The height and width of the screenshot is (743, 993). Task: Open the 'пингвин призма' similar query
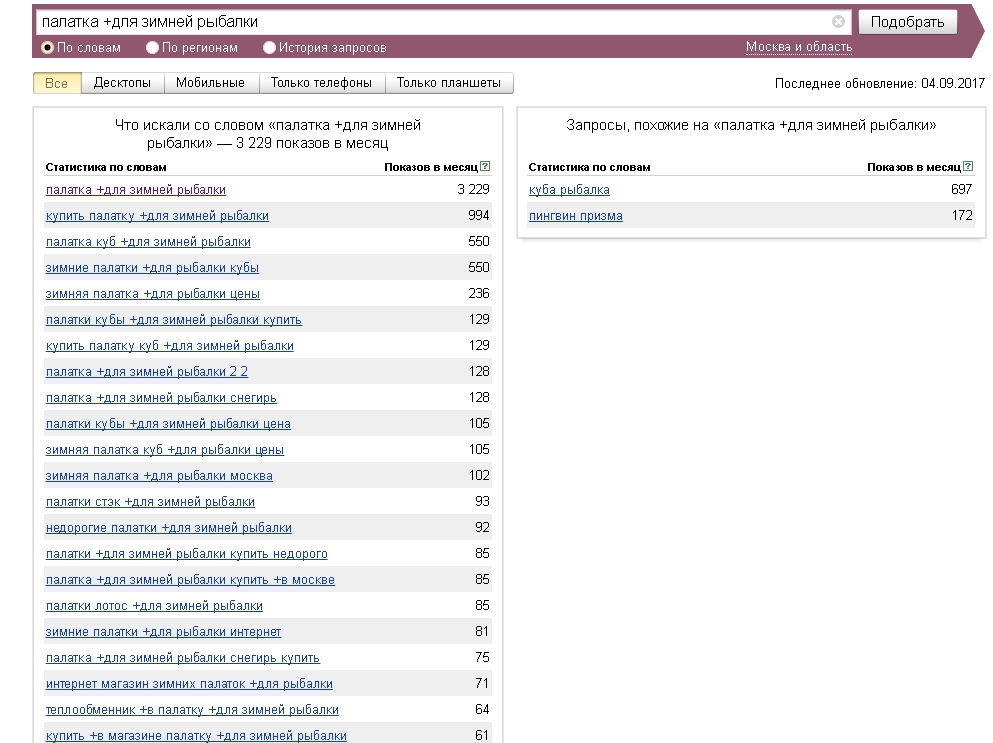coord(576,216)
